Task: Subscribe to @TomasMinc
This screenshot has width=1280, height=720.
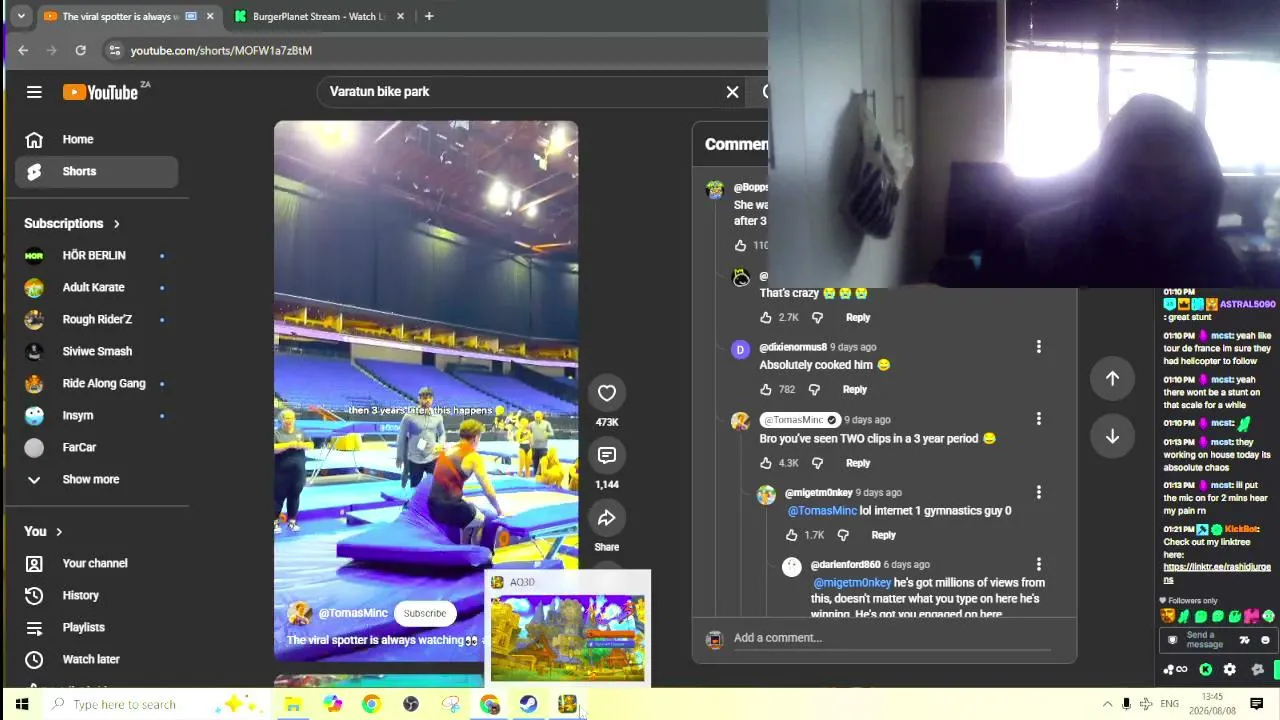Action: point(425,613)
